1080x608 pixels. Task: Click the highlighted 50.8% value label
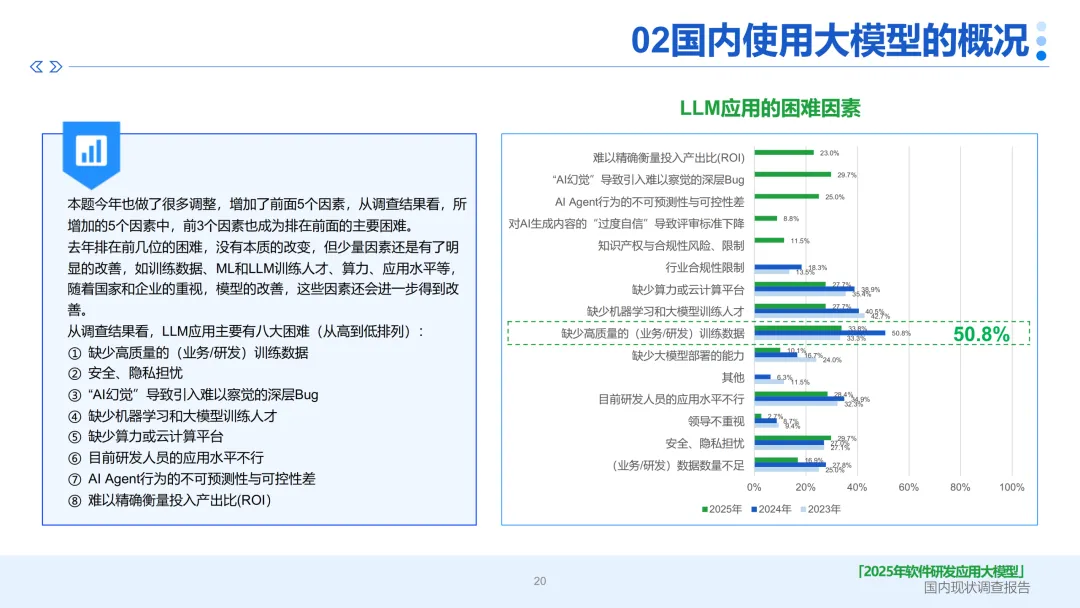[981, 335]
